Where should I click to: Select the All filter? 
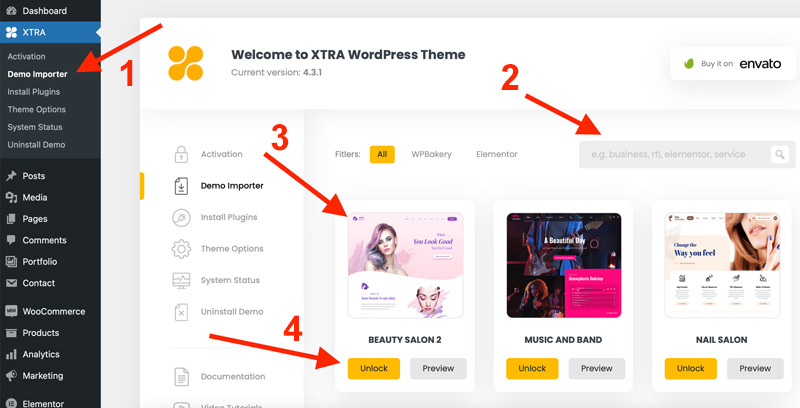382,154
